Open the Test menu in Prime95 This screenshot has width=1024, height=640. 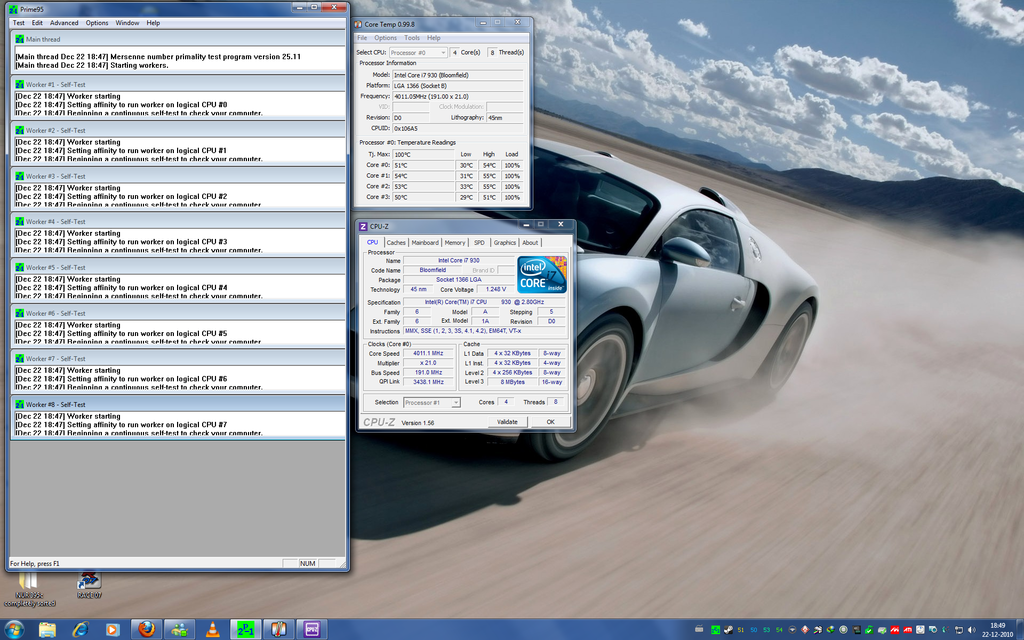pos(17,22)
